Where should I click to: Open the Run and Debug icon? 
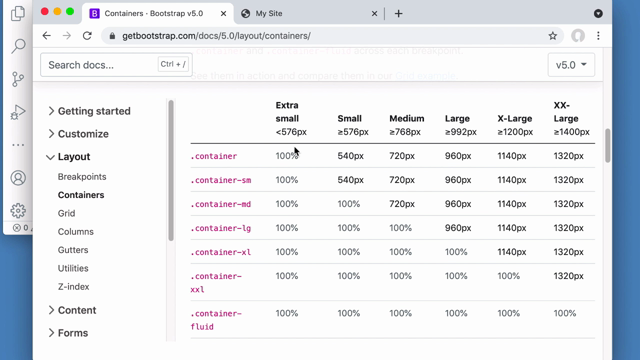[18, 112]
